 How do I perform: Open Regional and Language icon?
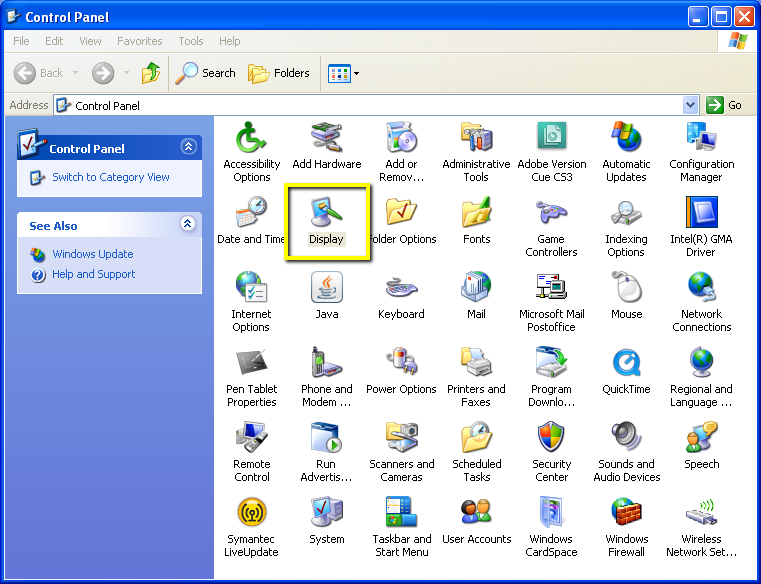click(x=701, y=362)
